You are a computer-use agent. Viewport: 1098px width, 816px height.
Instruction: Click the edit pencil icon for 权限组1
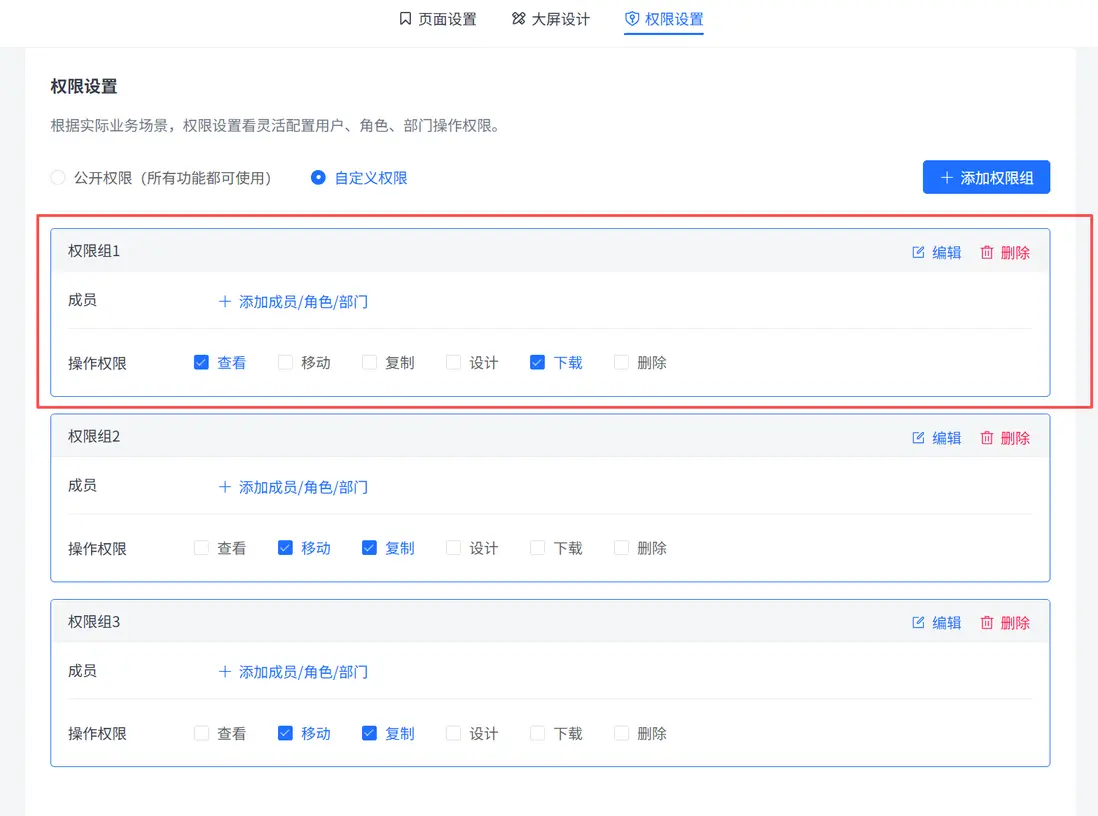click(918, 252)
